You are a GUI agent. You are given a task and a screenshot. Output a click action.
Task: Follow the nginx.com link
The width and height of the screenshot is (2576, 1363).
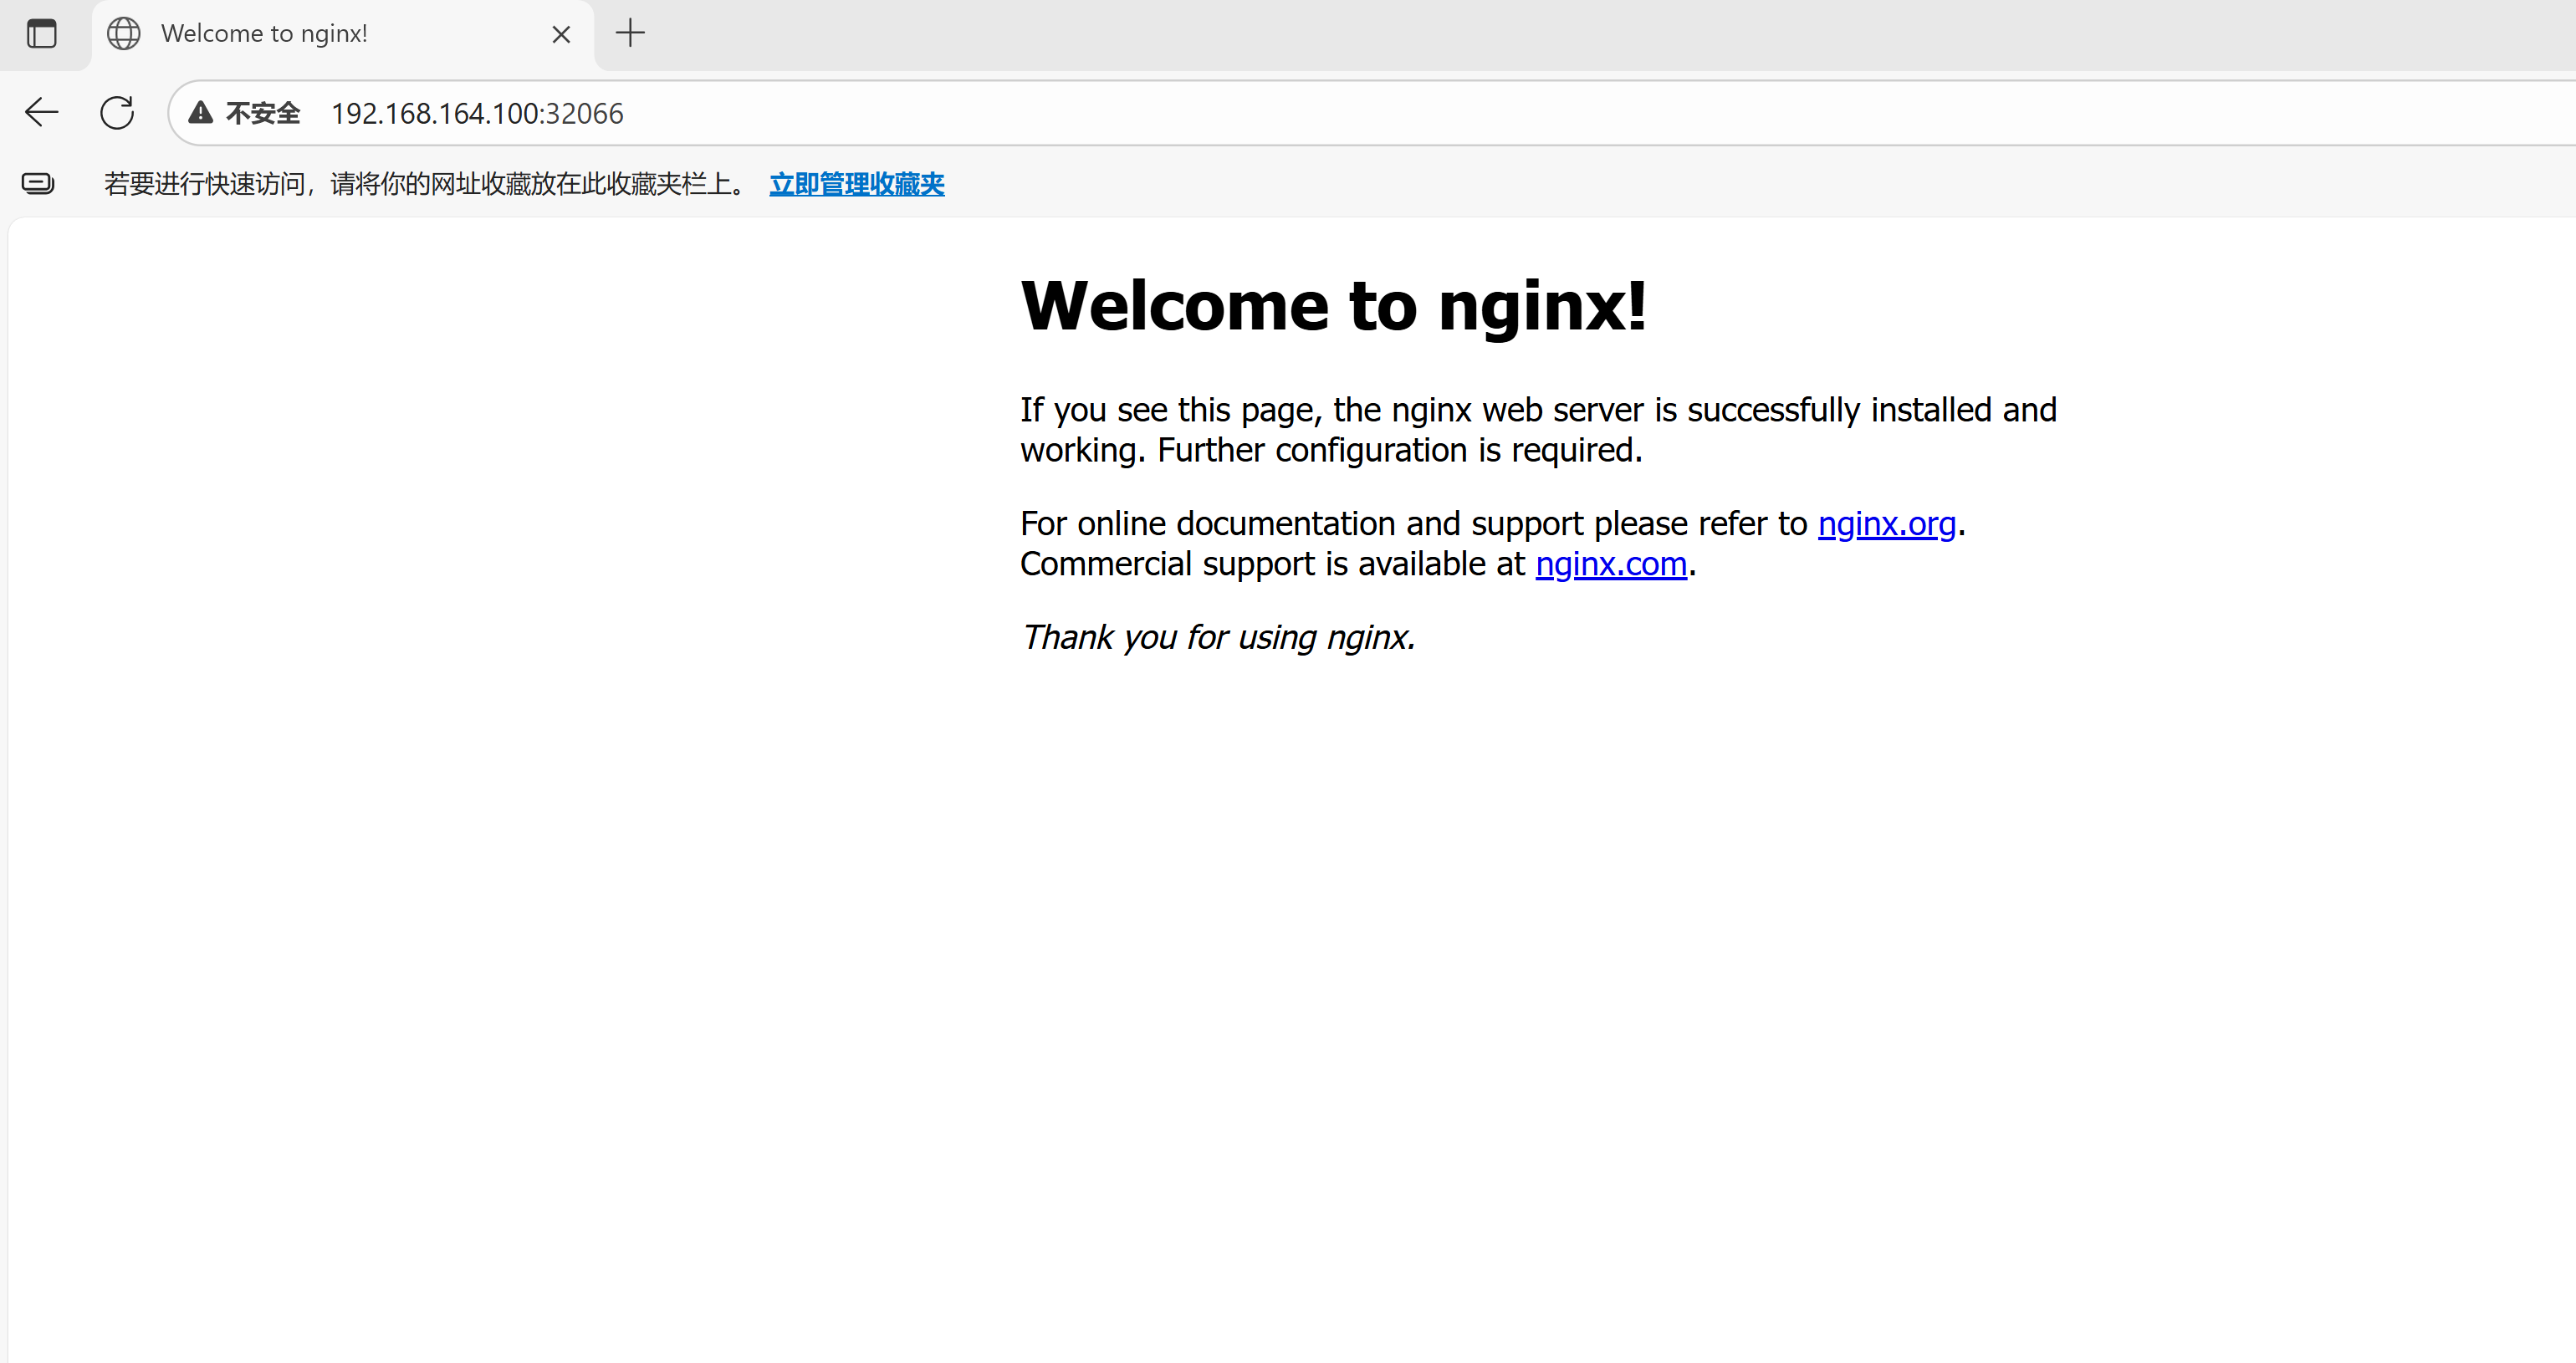point(1610,564)
